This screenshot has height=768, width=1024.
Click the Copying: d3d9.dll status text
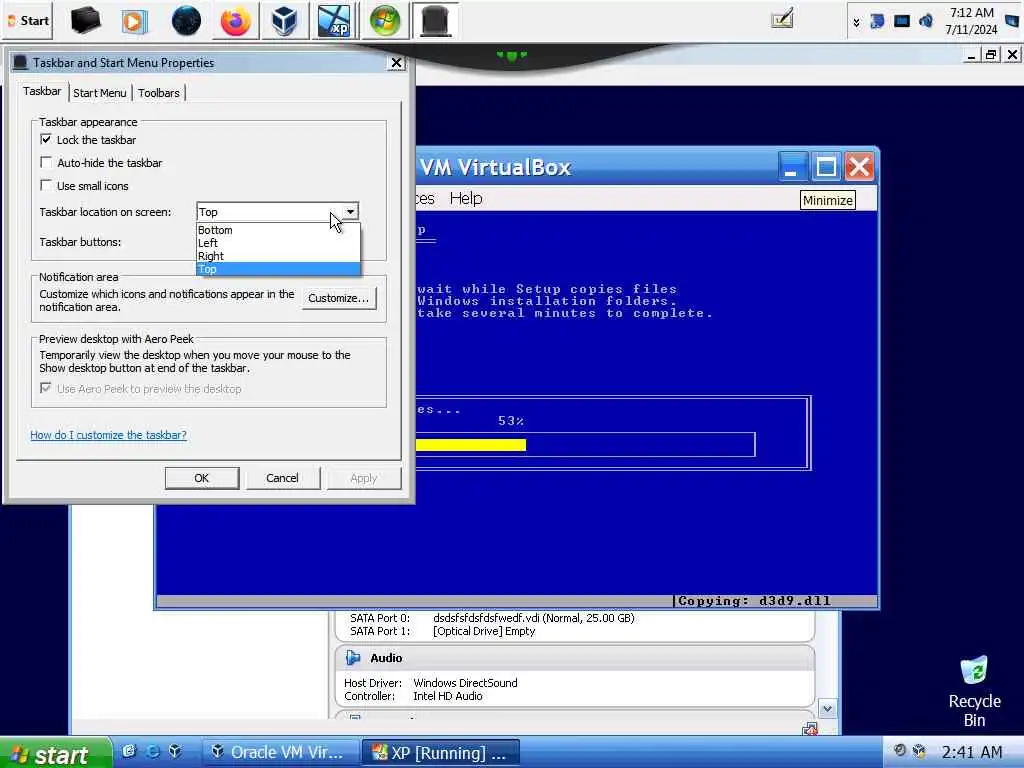754,601
